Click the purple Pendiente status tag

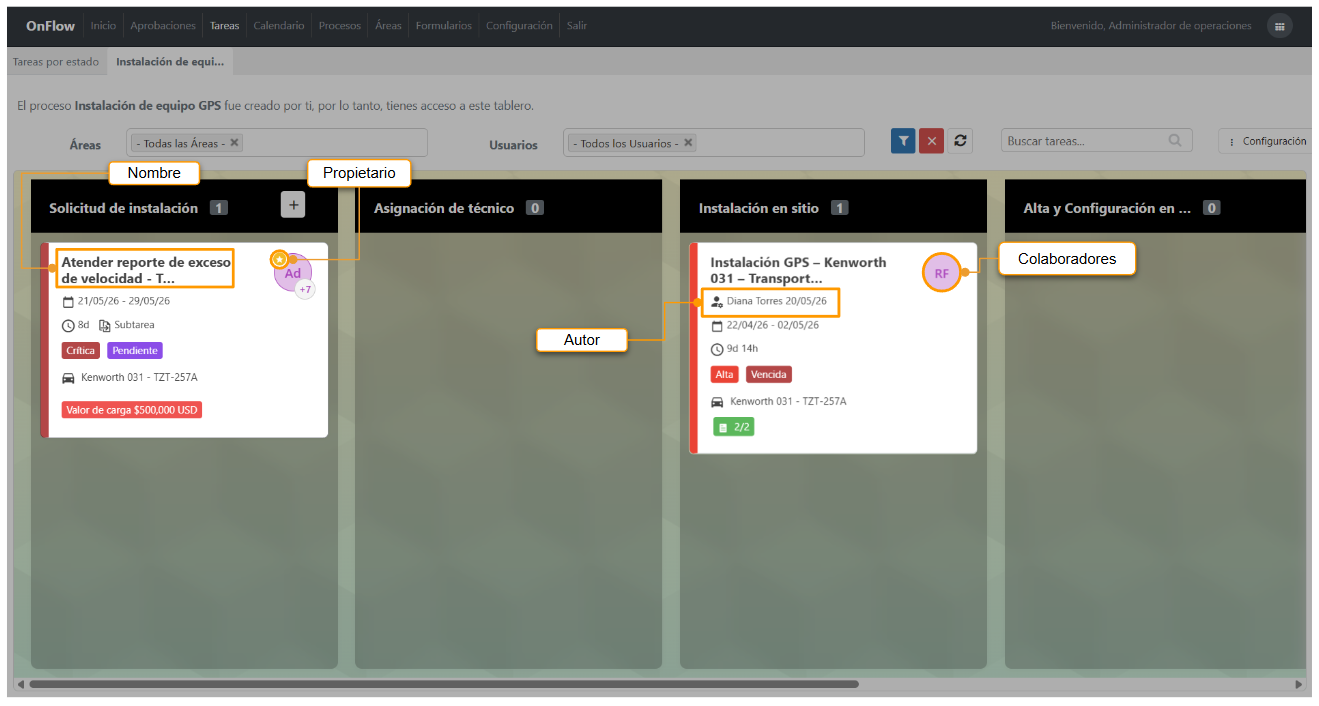click(135, 351)
